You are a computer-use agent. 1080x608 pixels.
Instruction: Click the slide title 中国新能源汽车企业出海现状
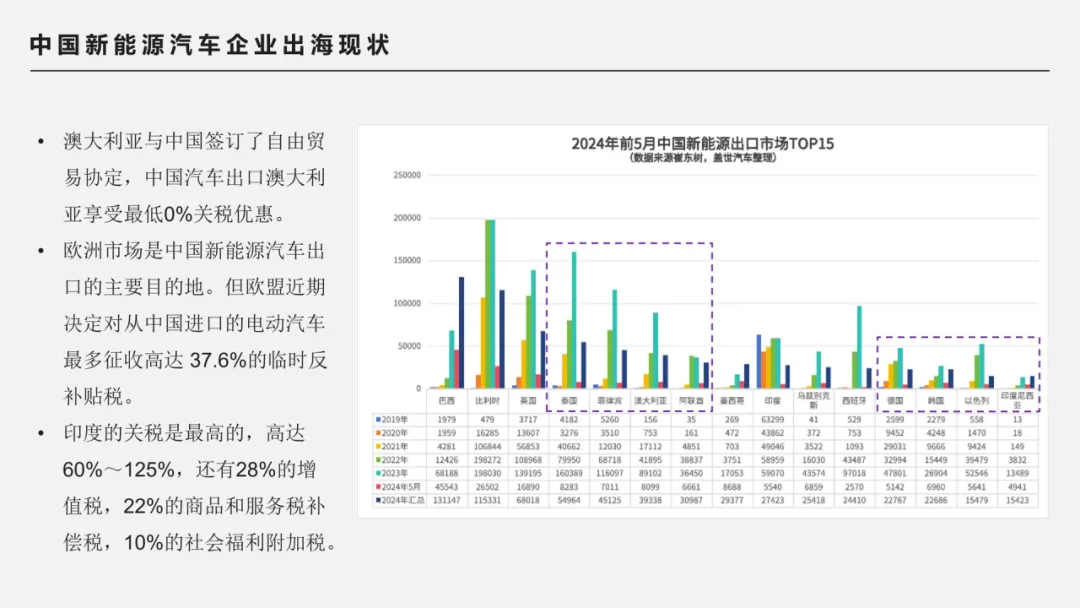pyautogui.click(x=209, y=45)
